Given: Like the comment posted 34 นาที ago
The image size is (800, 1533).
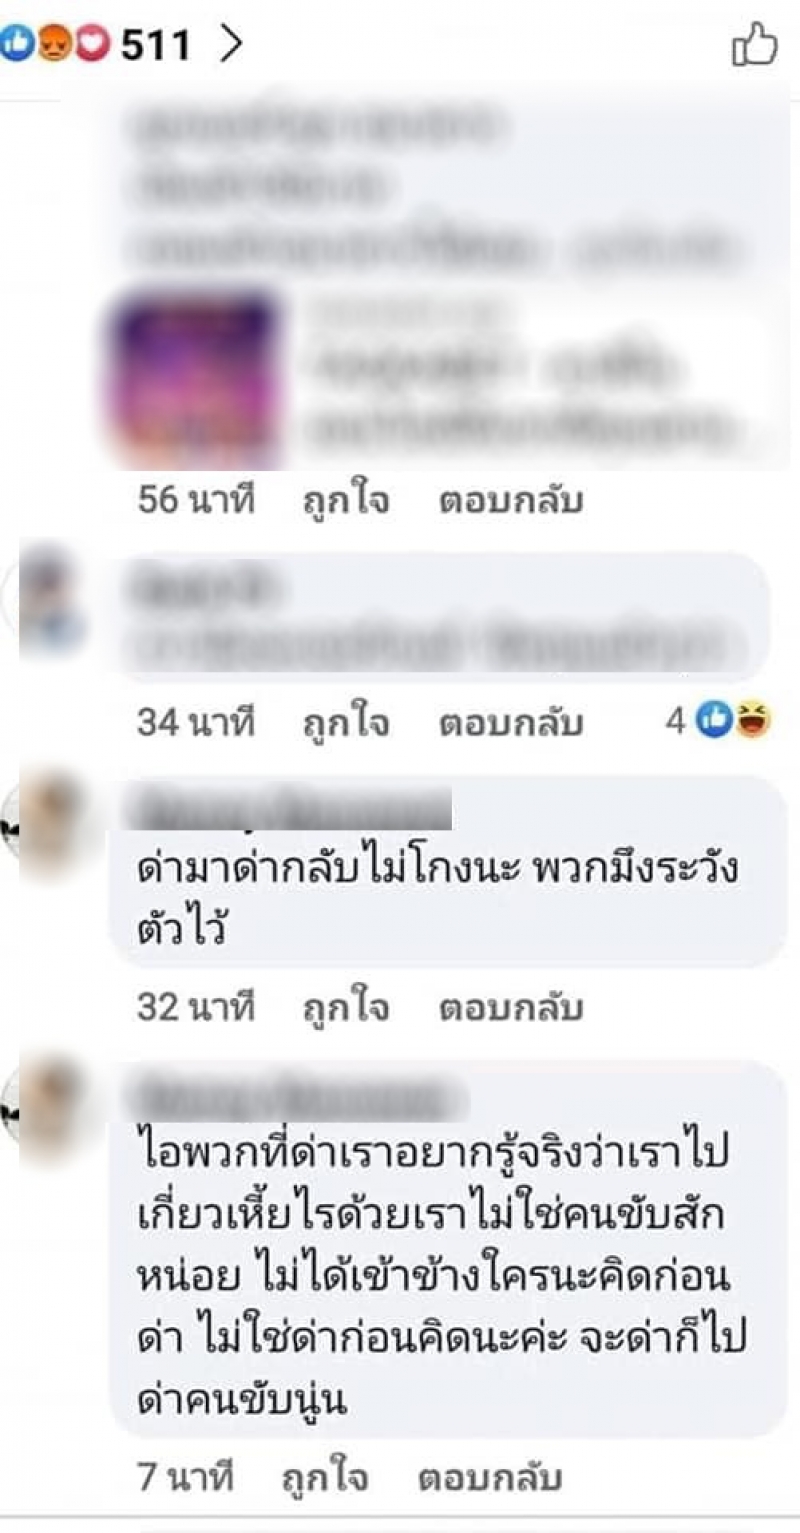Looking at the screenshot, I should click(x=346, y=723).
